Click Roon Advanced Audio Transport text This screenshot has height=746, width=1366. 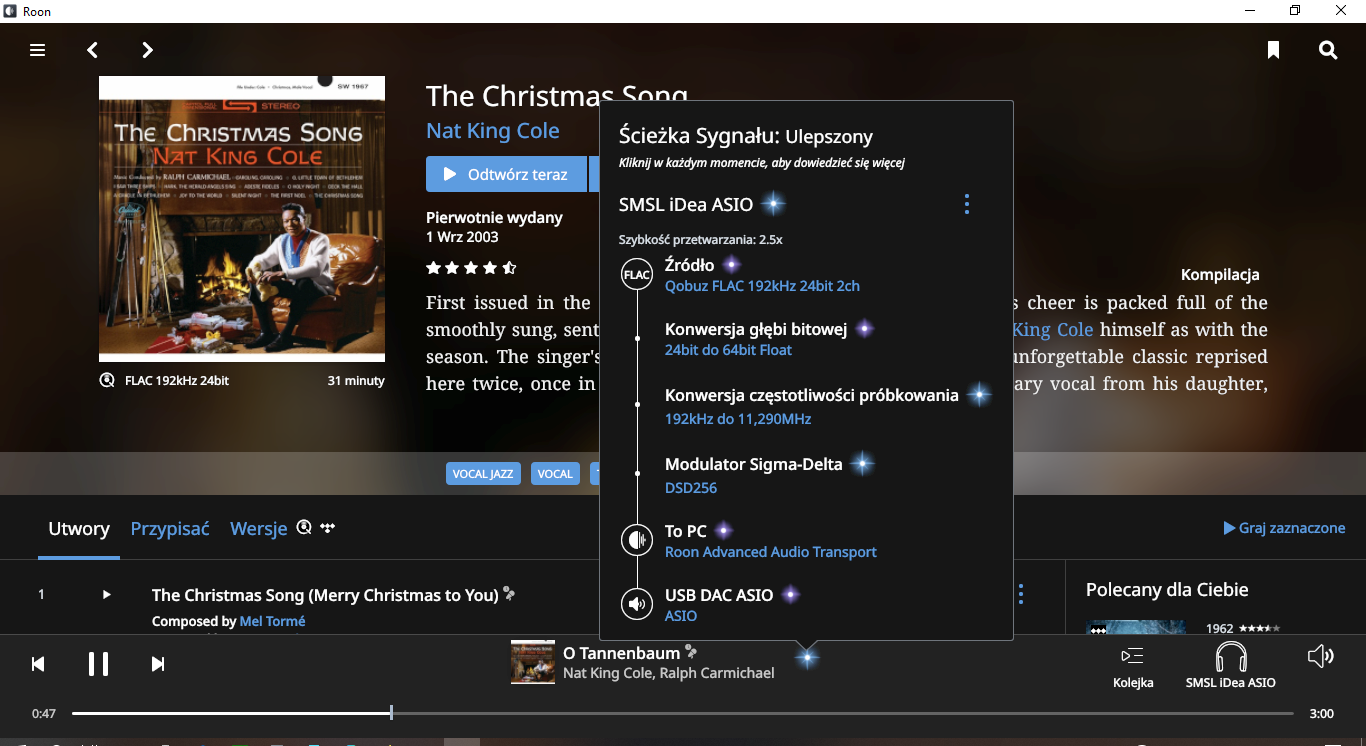pos(771,552)
